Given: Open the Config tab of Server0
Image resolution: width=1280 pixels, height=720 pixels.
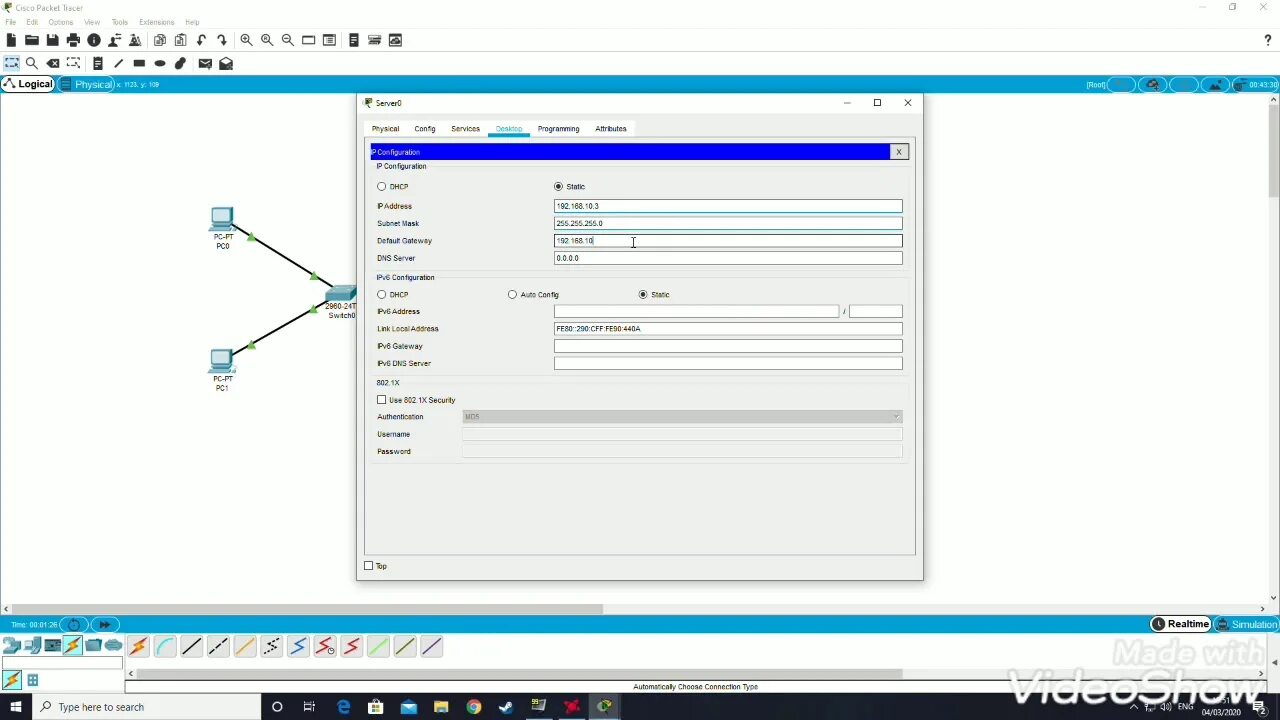Looking at the screenshot, I should point(425,129).
